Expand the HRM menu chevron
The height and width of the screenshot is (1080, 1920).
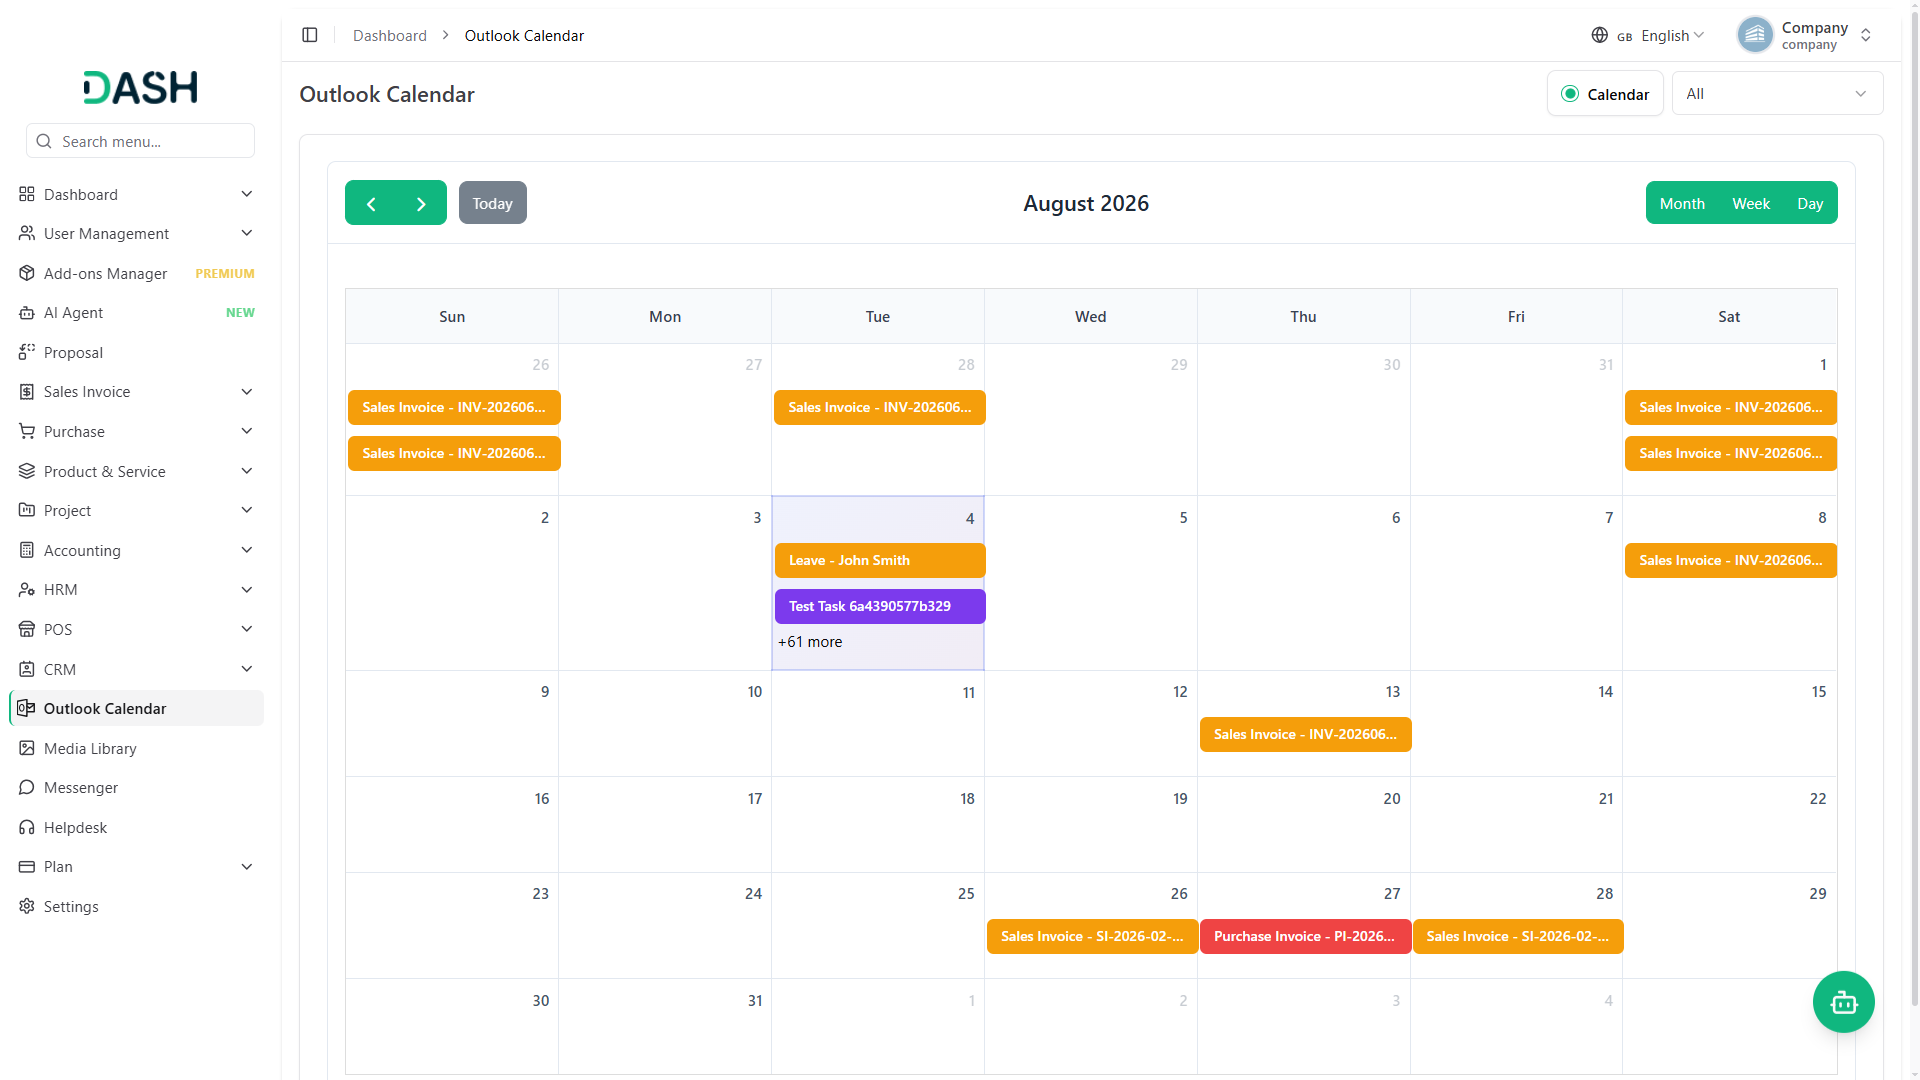tap(247, 590)
